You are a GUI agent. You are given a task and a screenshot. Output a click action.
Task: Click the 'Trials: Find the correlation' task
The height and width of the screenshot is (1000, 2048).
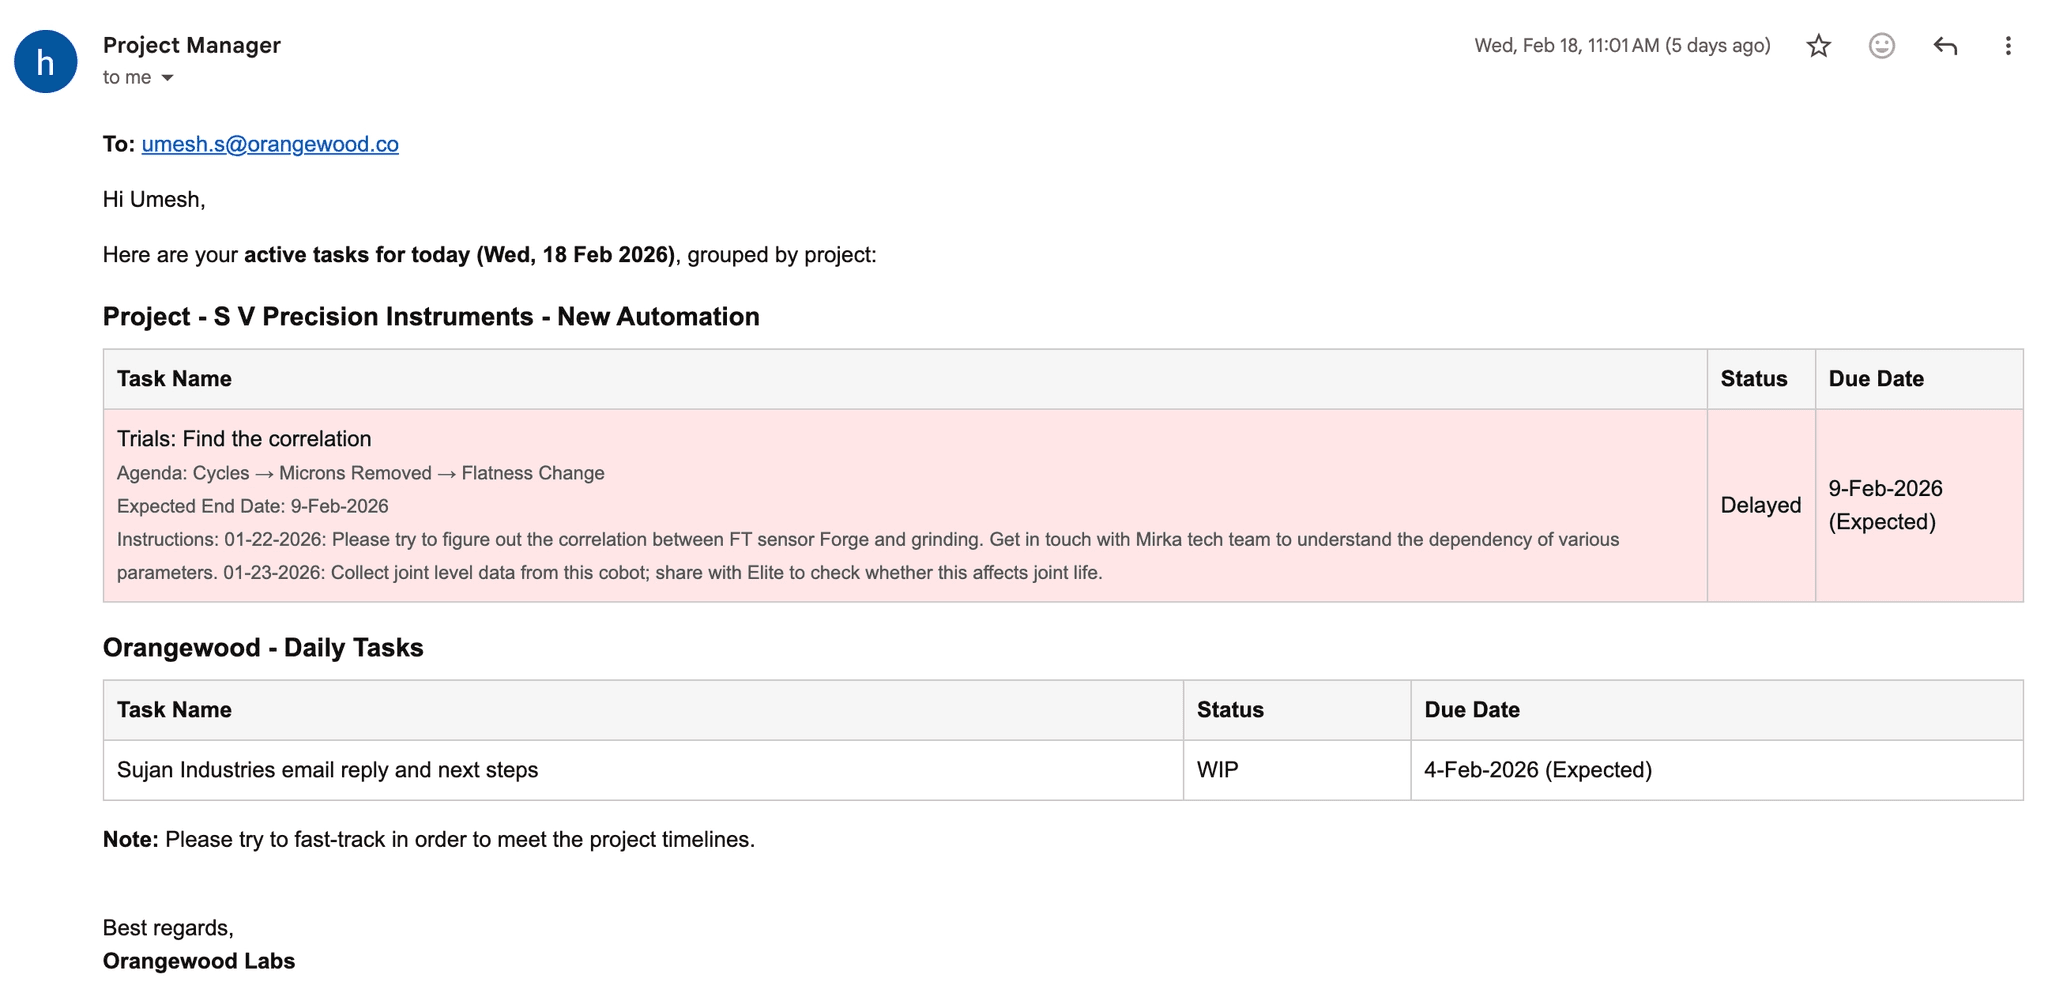tap(244, 439)
